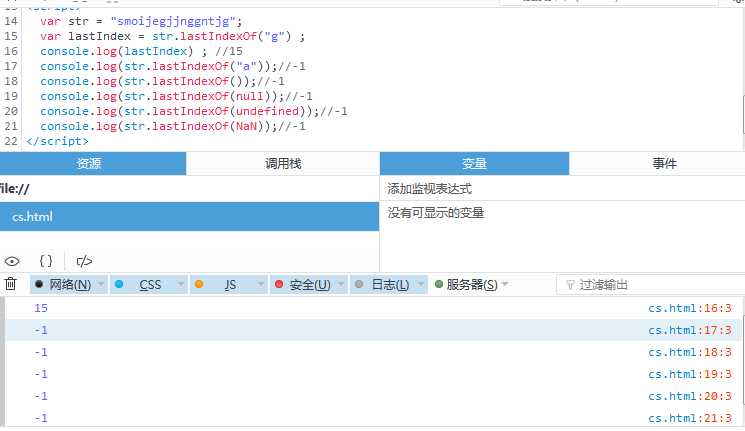
Task: Pretty print source with curly braces icon
Action: coord(46,261)
